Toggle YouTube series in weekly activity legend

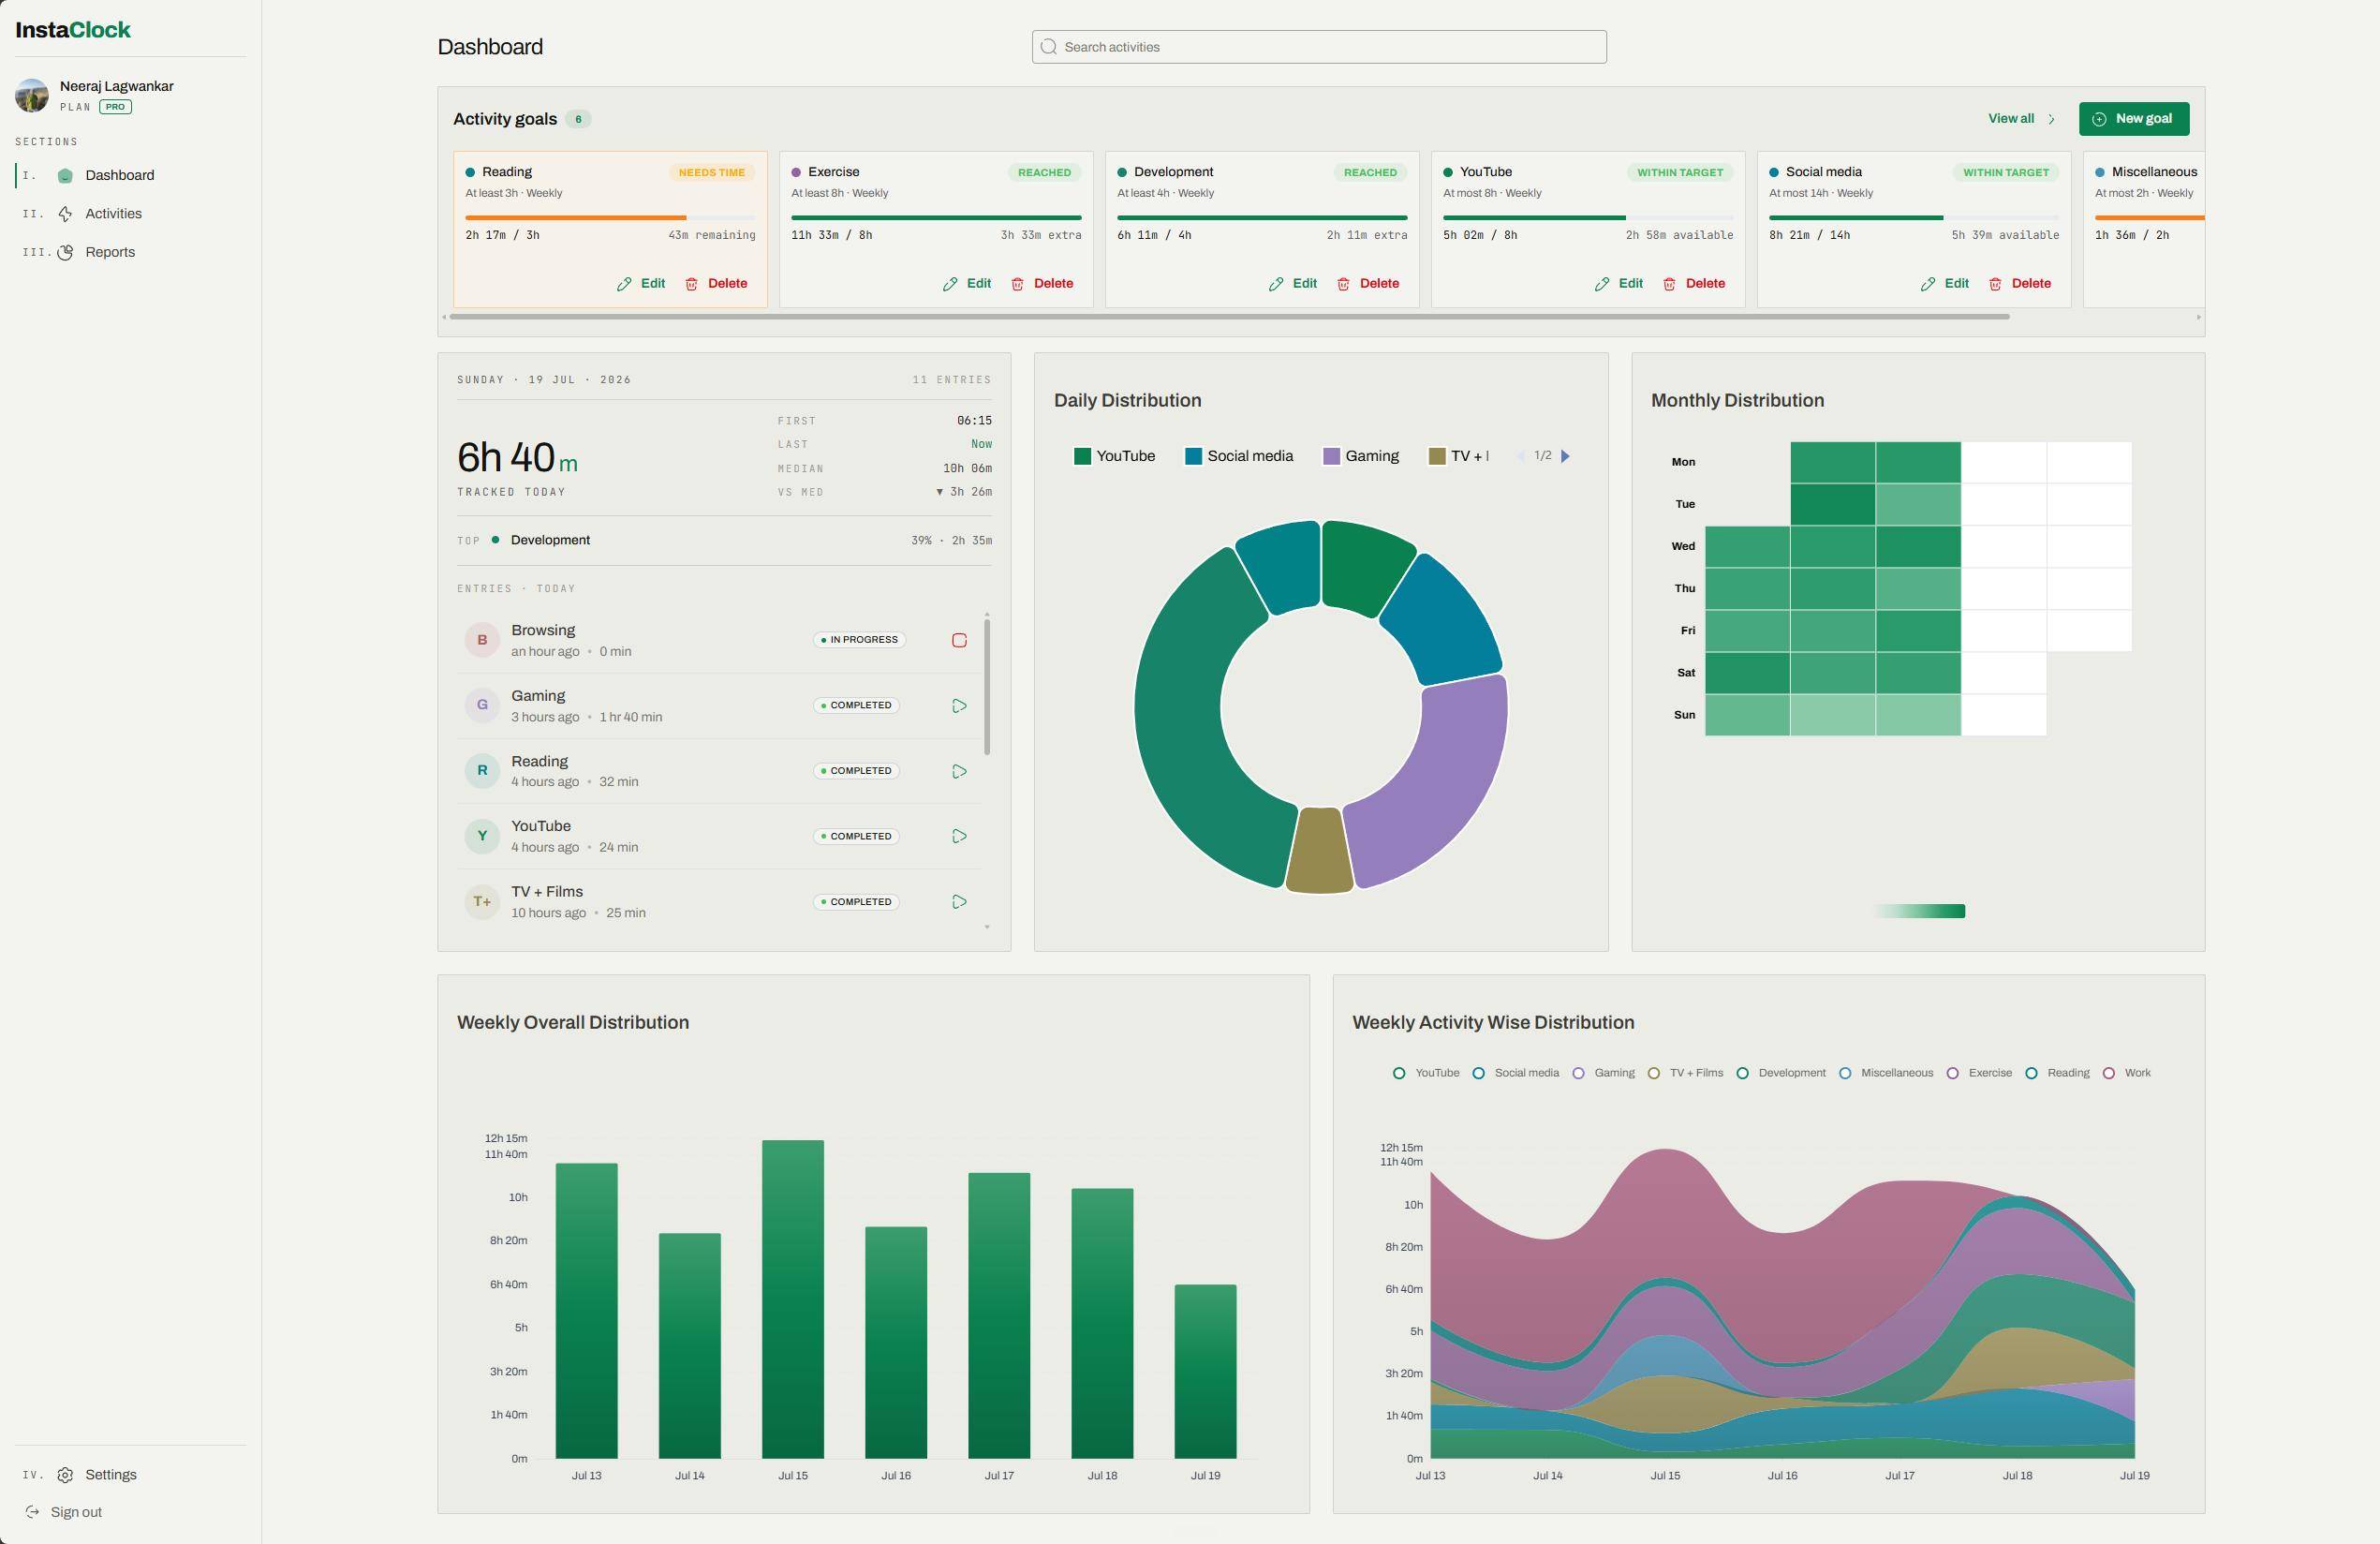click(1426, 1073)
